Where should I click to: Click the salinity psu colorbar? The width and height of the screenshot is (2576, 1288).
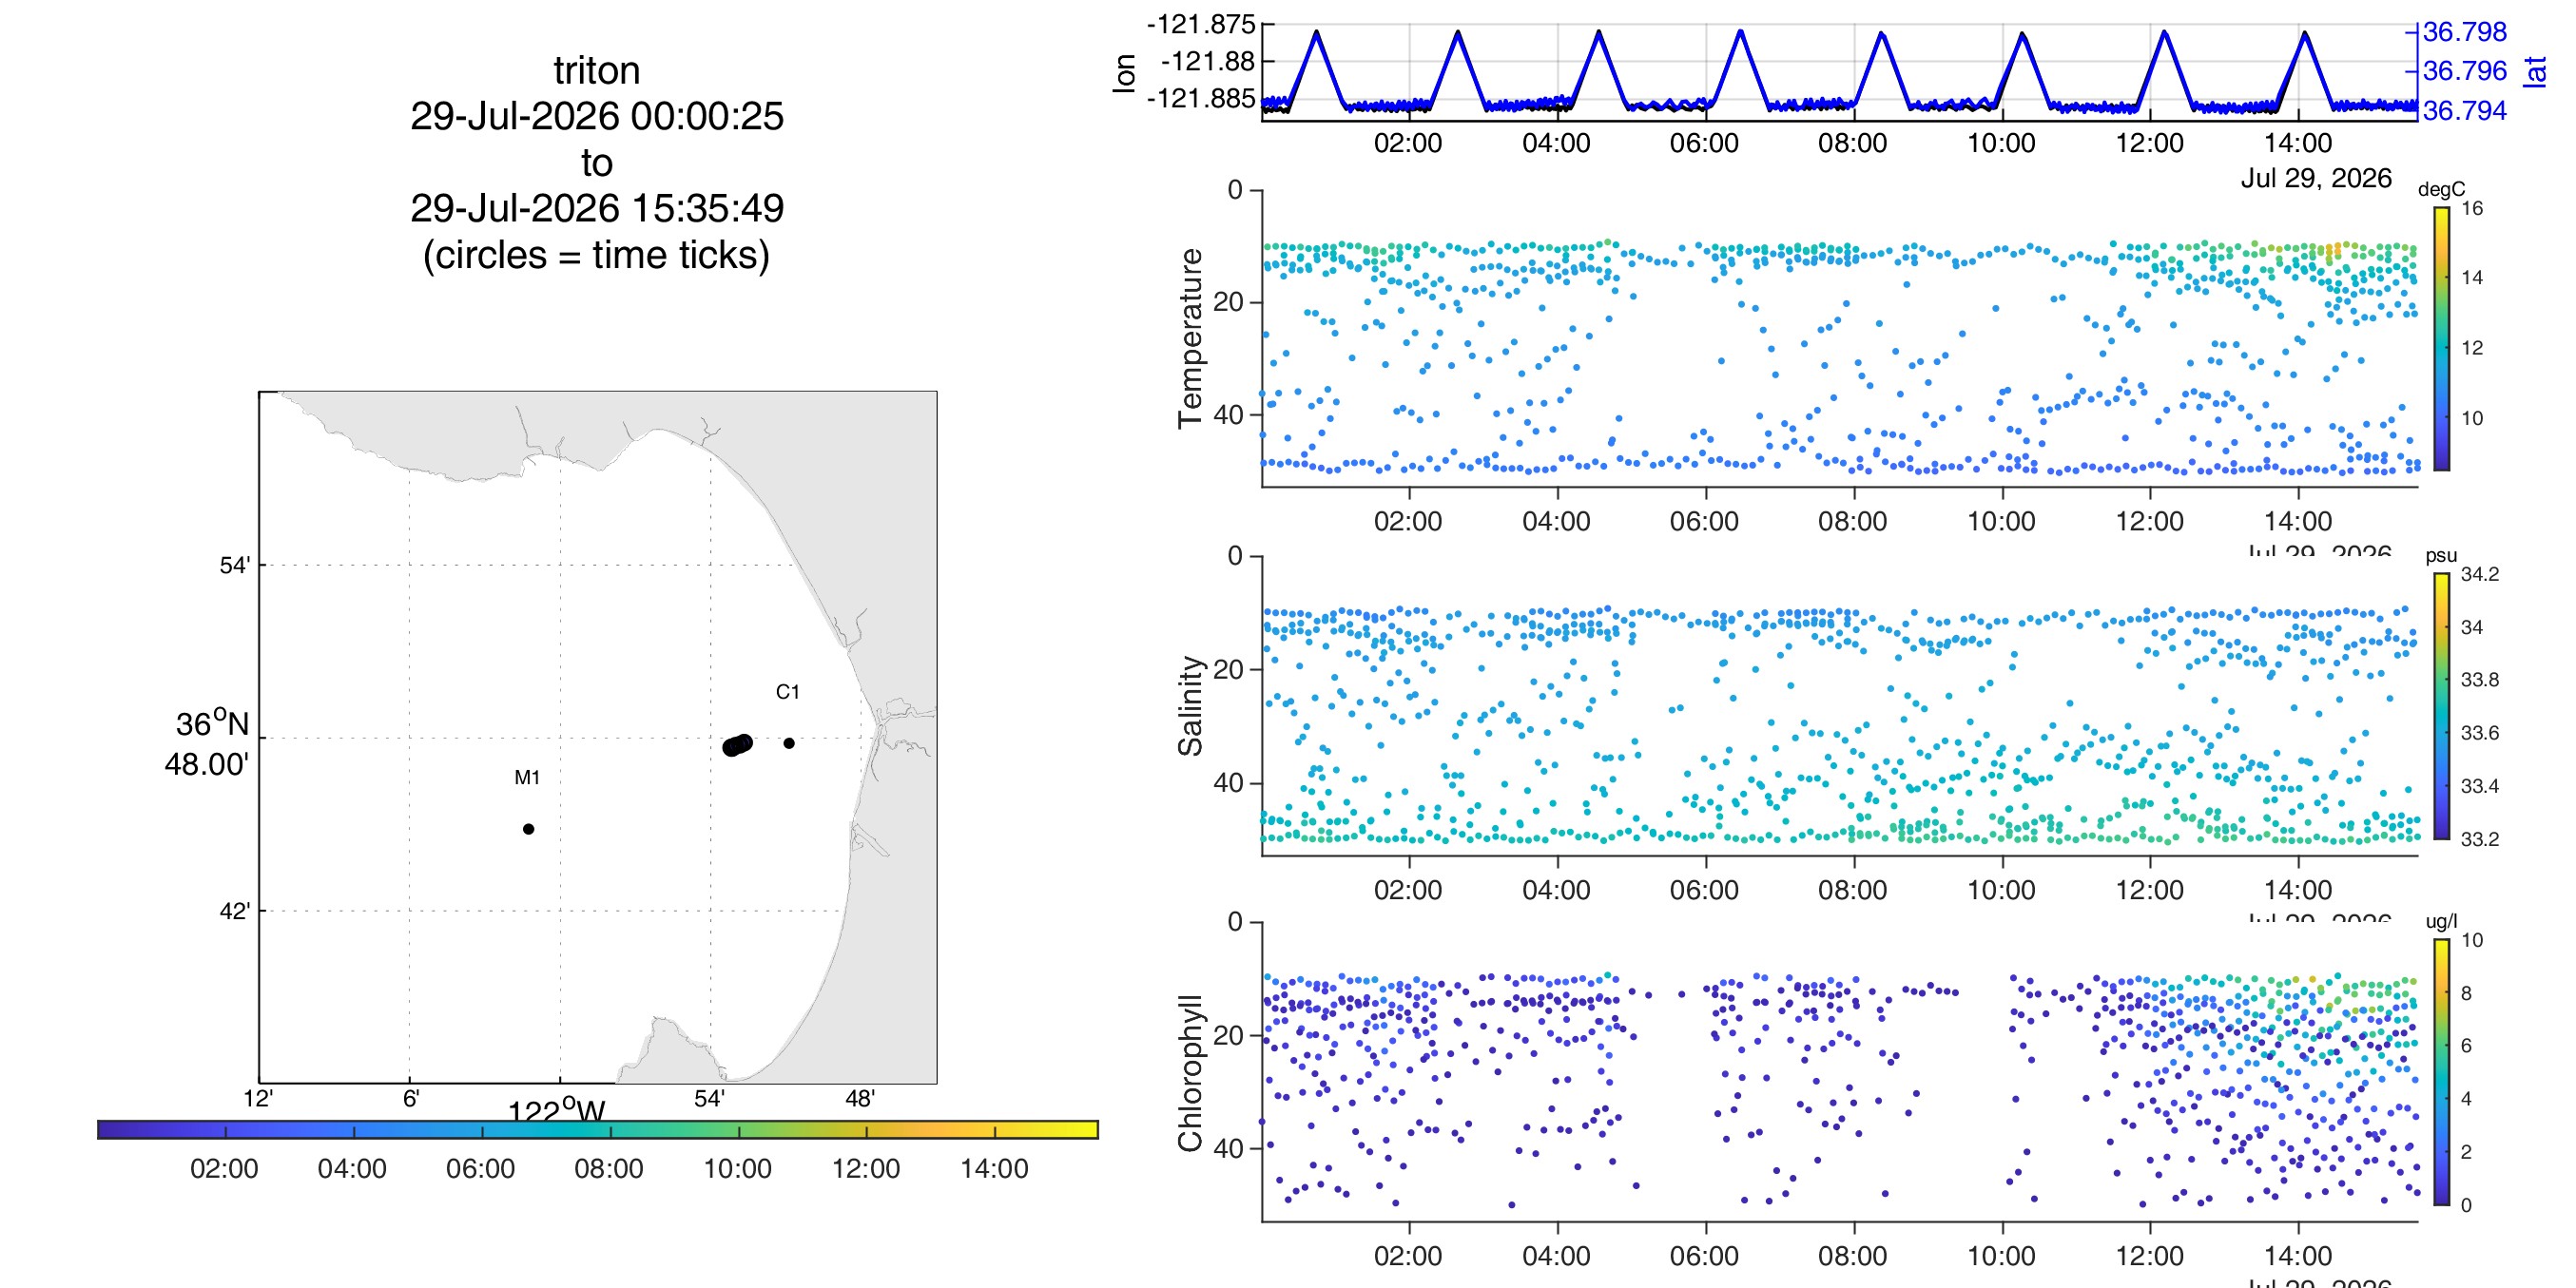pos(2441,706)
